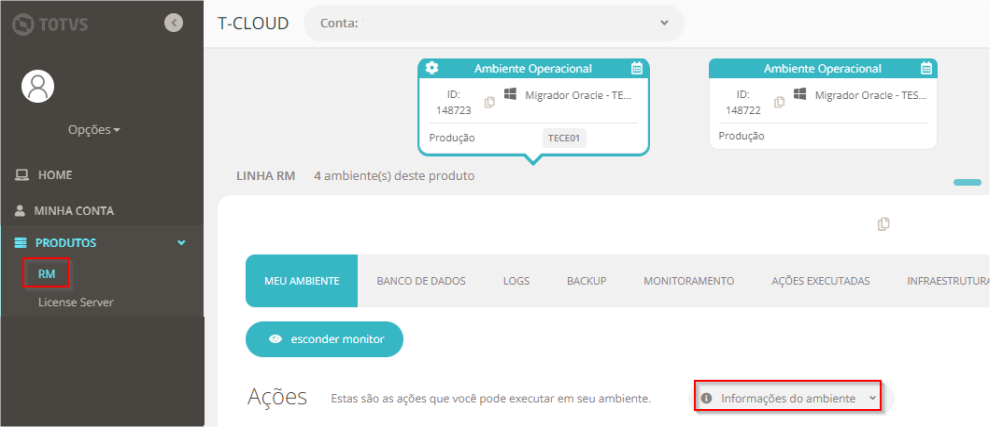The width and height of the screenshot is (990, 427).
Task: Open the calendar icon on environment 148722
Action: [926, 68]
